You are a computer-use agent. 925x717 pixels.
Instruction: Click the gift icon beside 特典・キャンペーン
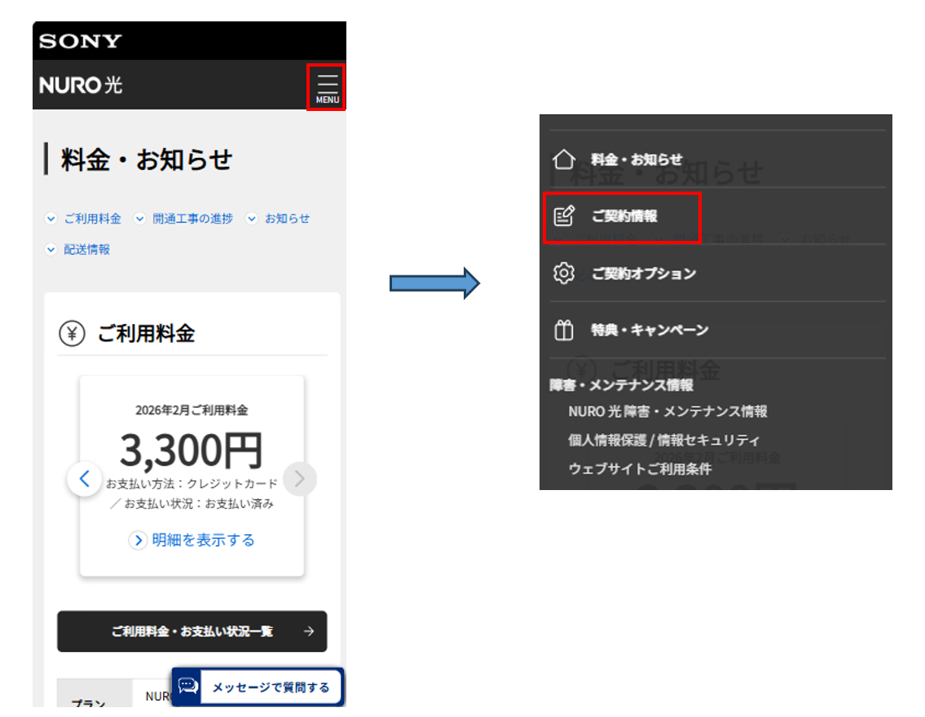pyautogui.click(x=564, y=330)
